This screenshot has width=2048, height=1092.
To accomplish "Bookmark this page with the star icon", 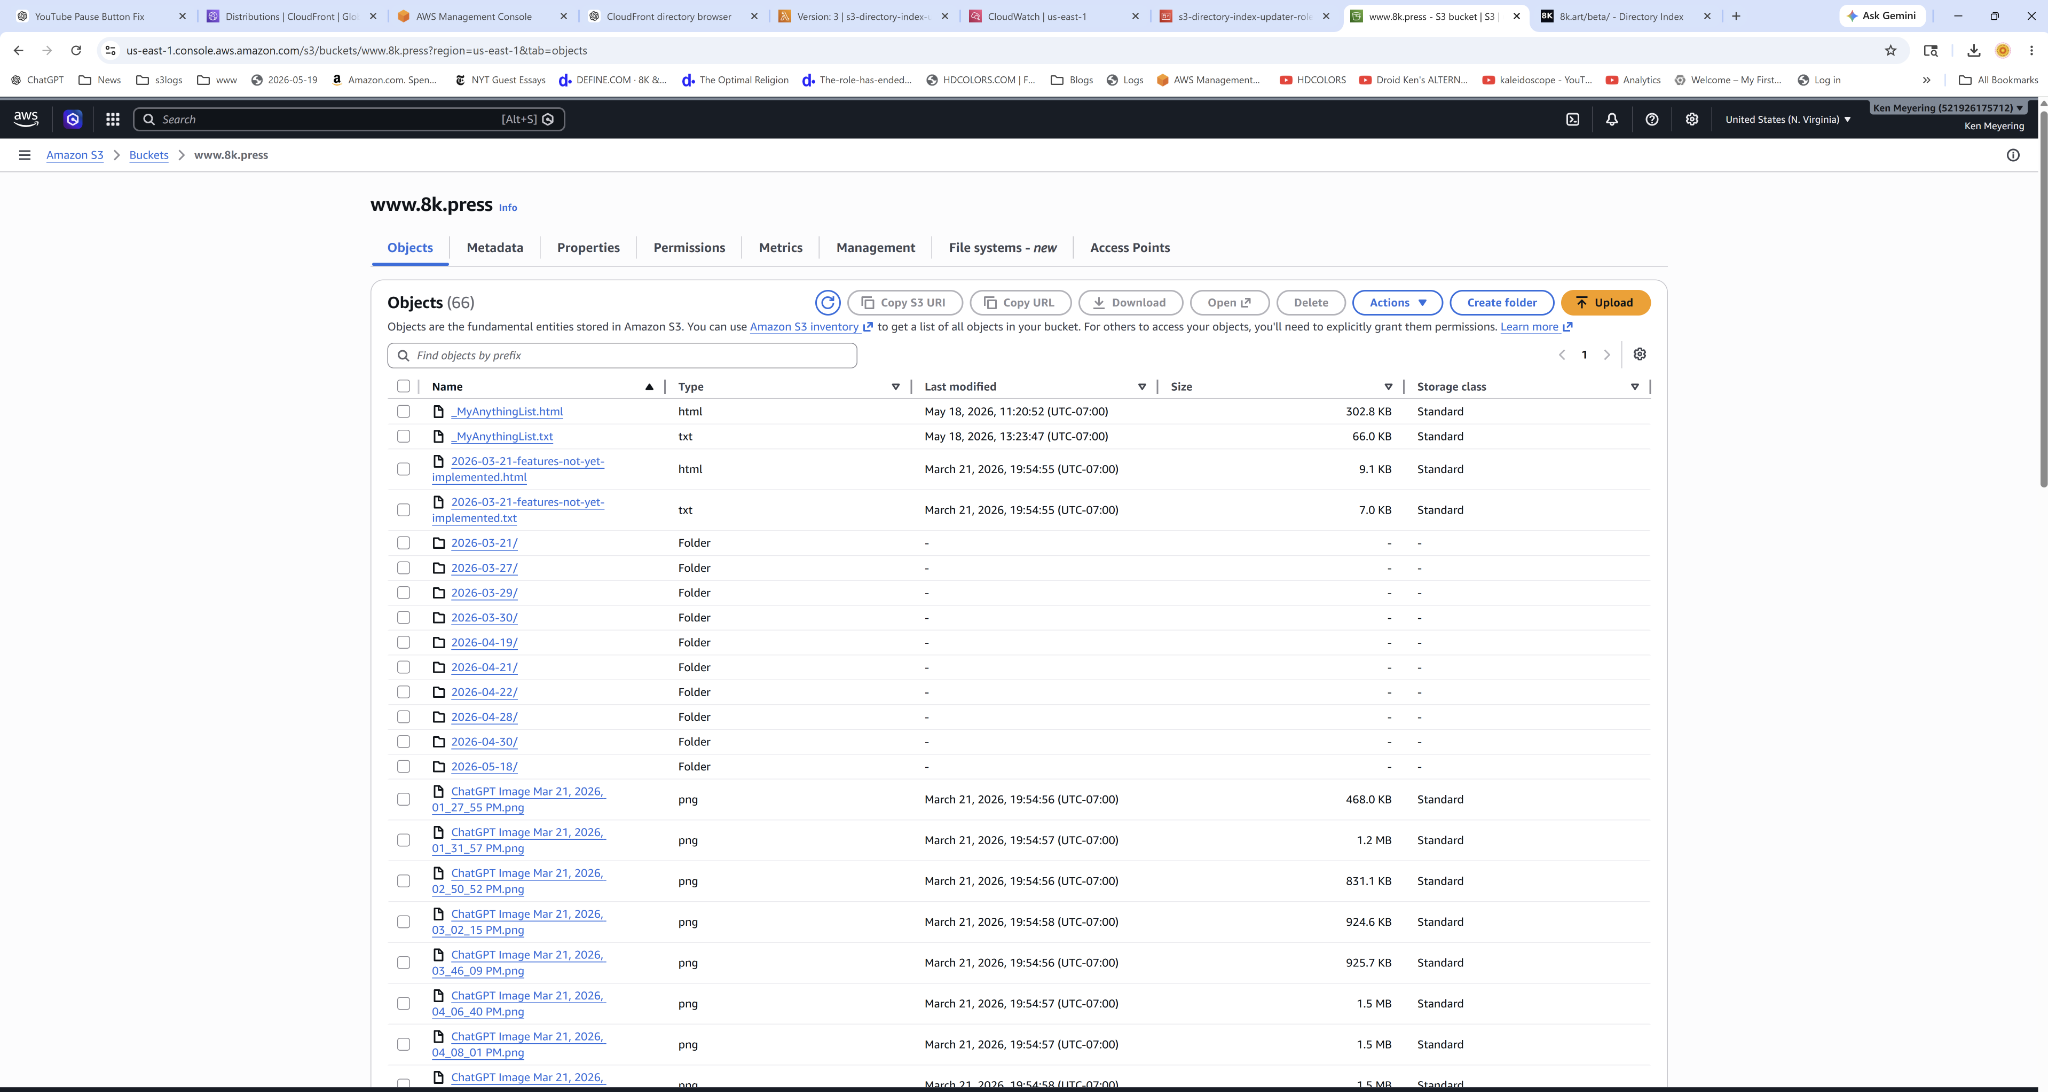I will (x=1890, y=50).
